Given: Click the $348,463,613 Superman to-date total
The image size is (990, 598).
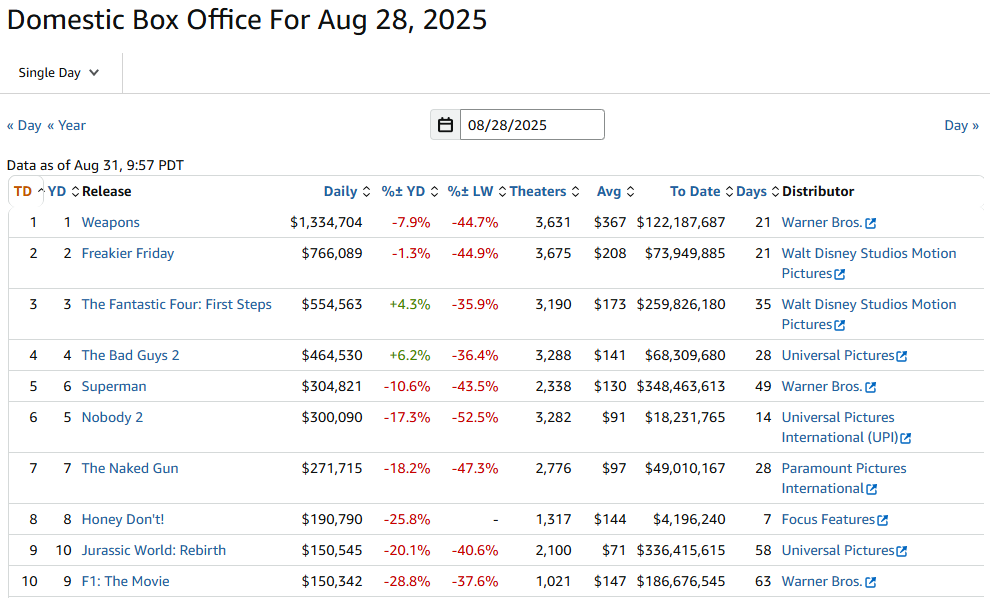Looking at the screenshot, I should (x=681, y=386).
